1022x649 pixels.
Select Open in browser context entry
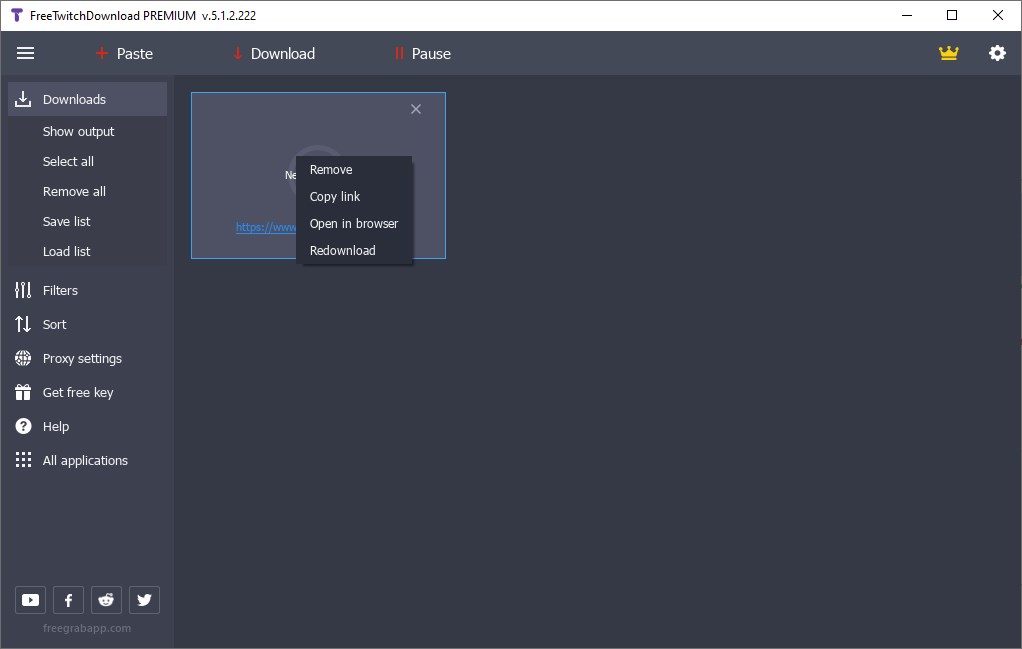[354, 224]
